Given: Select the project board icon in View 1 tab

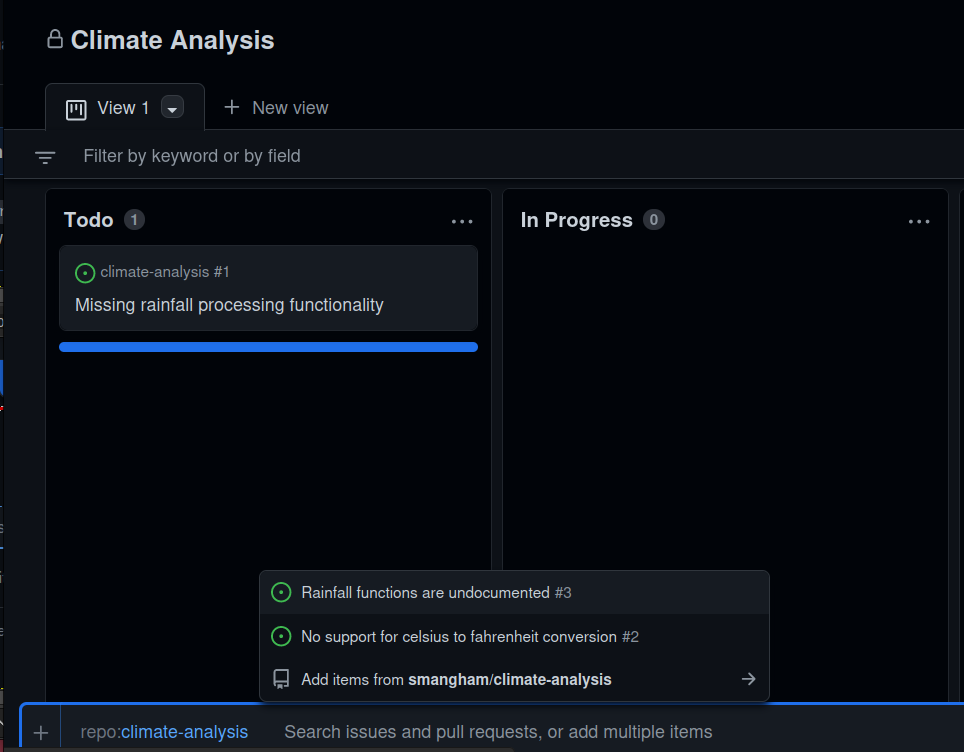Looking at the screenshot, I should pyautogui.click(x=76, y=110).
